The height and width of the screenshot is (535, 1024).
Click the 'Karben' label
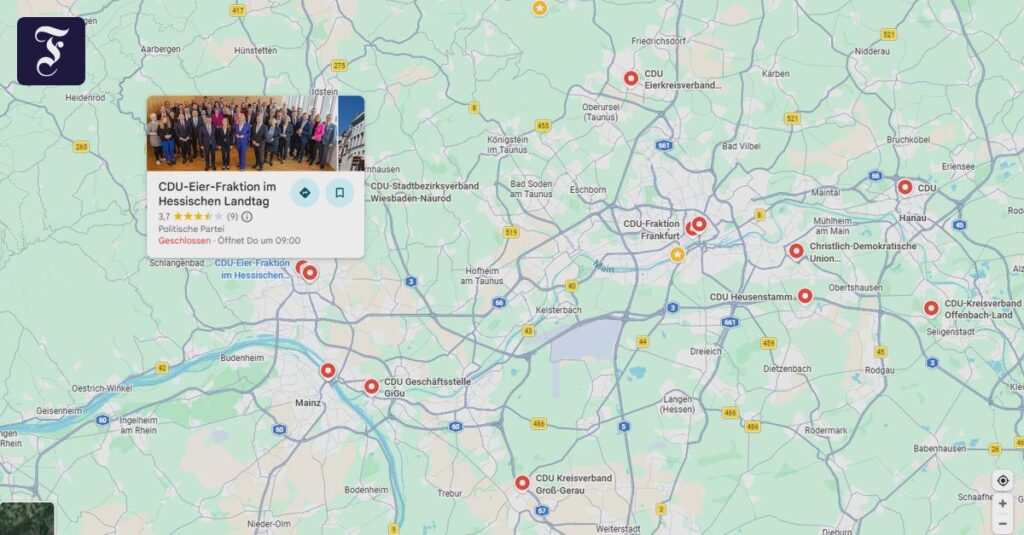pos(776,74)
